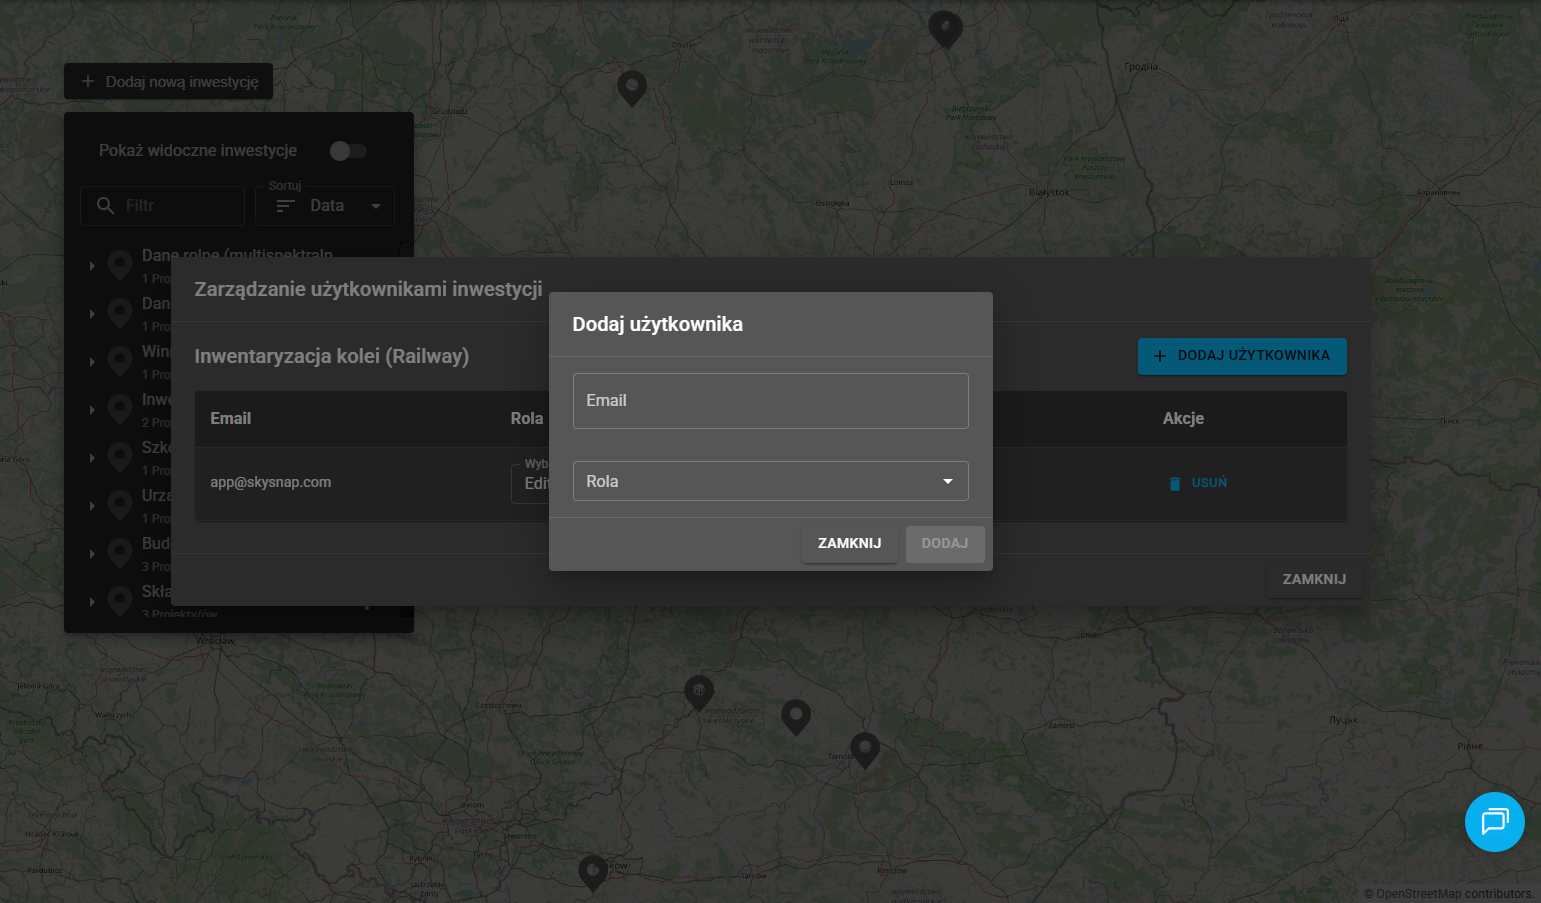This screenshot has width=1541, height=903.
Task: Close the Zarządzanie użytkownikami inwestycji dialog with ZAMKNIJ
Action: (x=1314, y=580)
